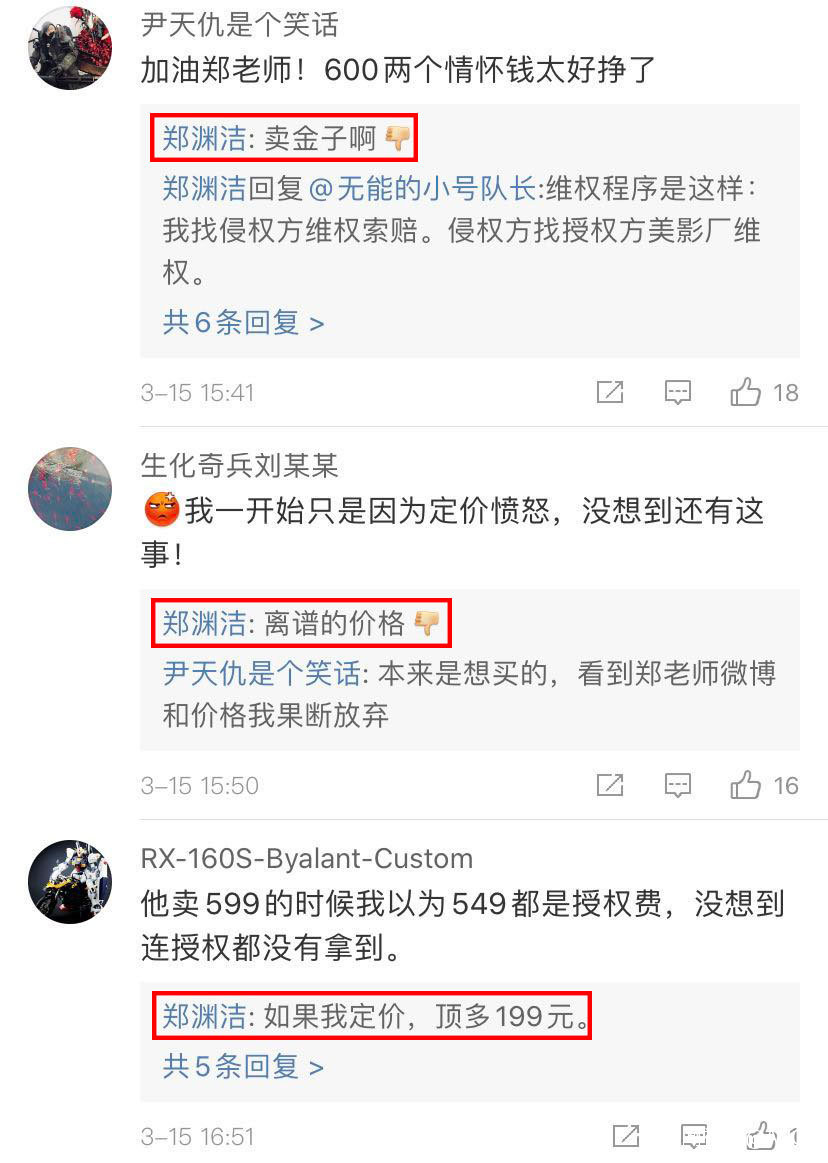828x1163 pixels.
Task: Expand 共5条回复 replies
Action: (x=243, y=1067)
